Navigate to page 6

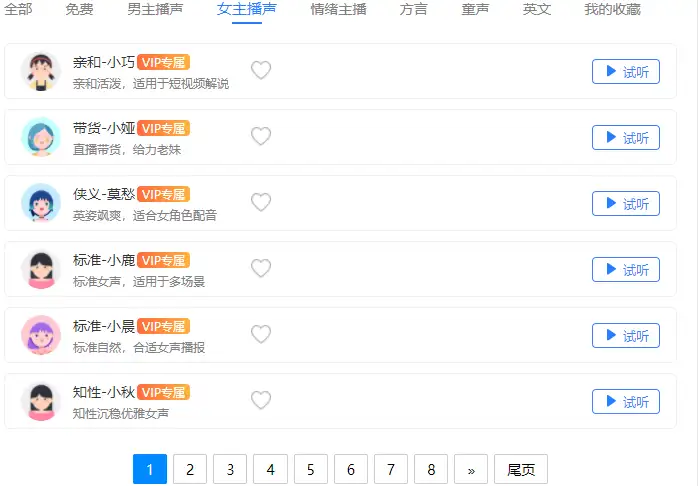pyautogui.click(x=351, y=469)
